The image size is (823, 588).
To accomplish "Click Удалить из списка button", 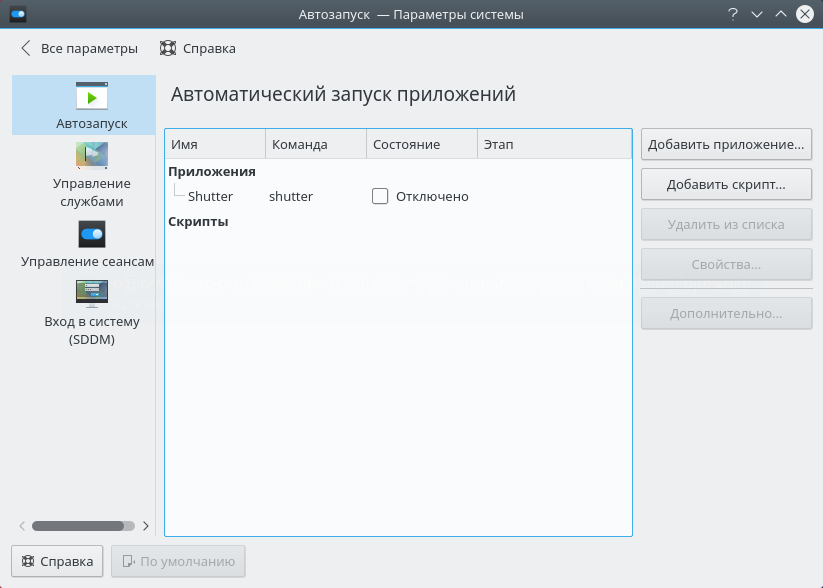I will (726, 224).
